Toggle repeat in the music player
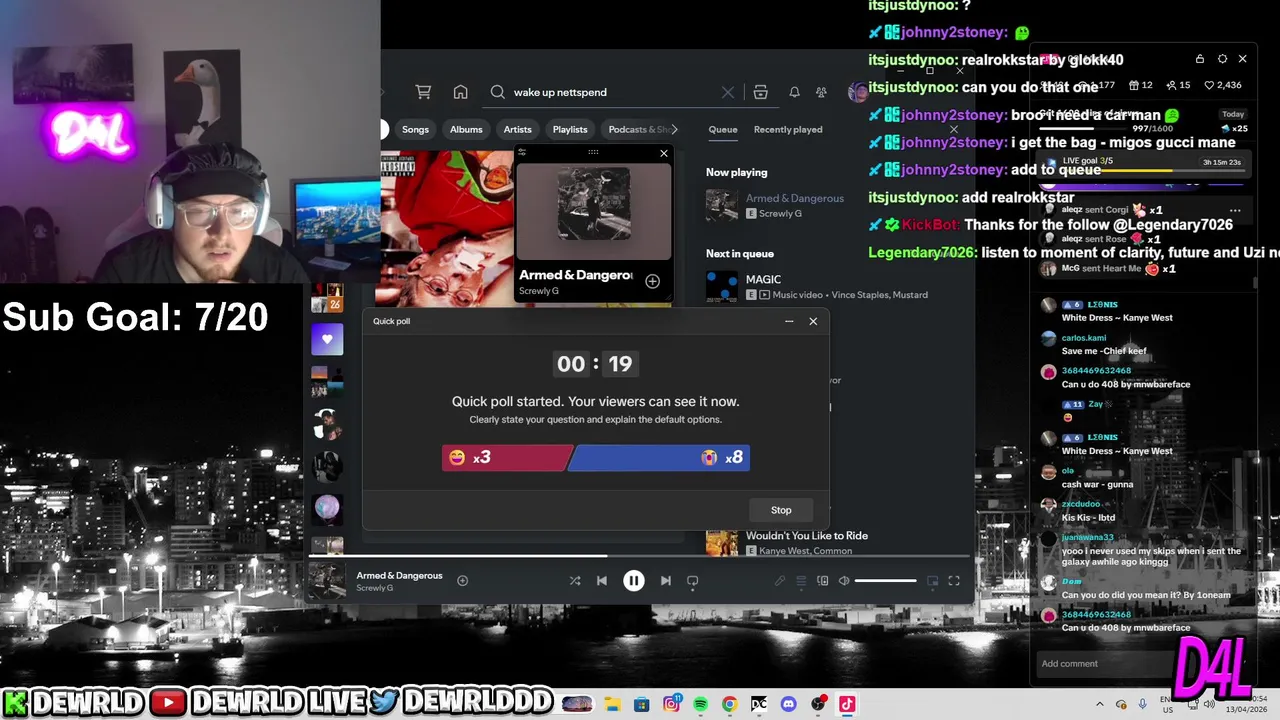Image resolution: width=1280 pixels, height=720 pixels. coord(692,580)
